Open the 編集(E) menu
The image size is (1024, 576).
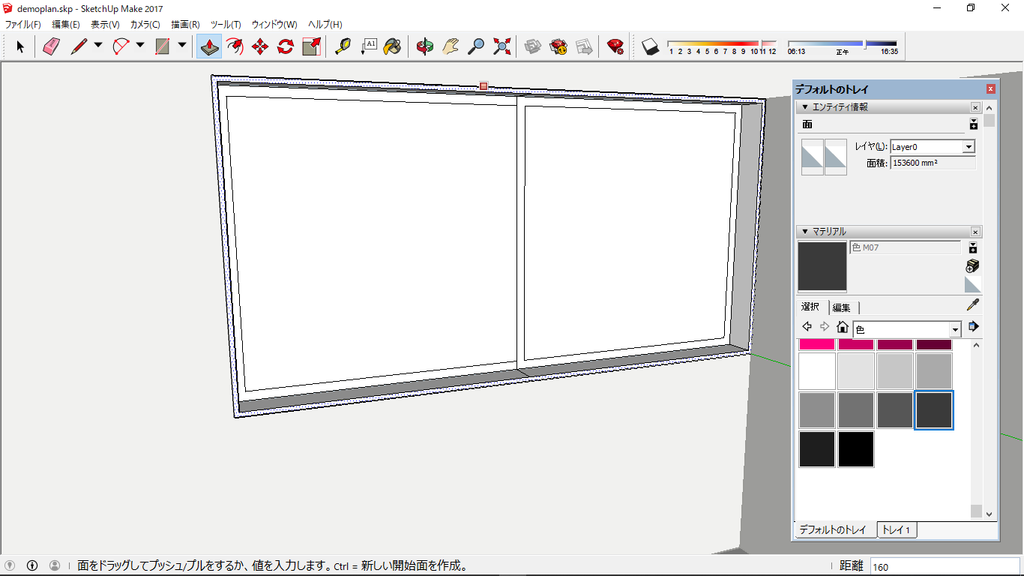(65, 24)
